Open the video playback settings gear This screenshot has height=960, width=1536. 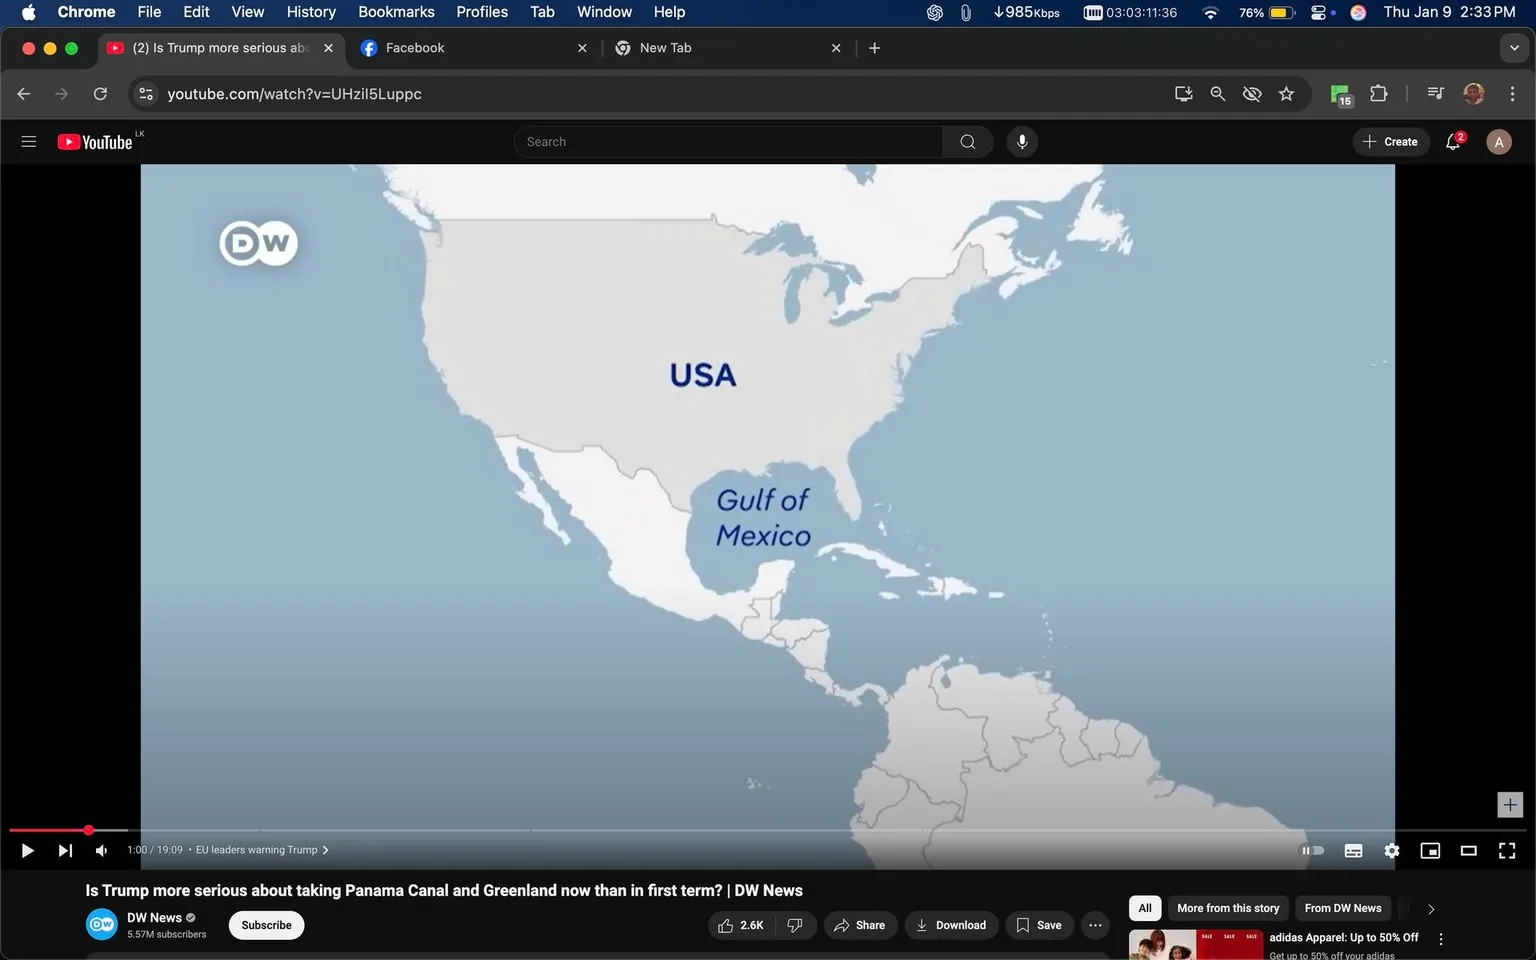tap(1391, 850)
